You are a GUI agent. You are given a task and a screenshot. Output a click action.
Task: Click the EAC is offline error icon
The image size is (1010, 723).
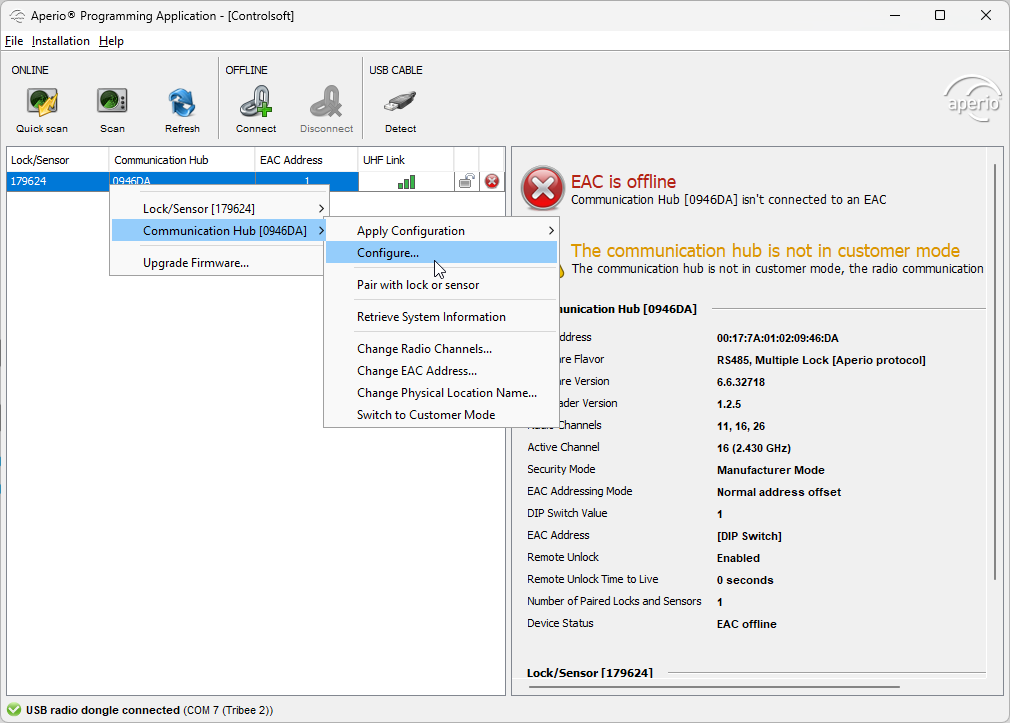(542, 189)
